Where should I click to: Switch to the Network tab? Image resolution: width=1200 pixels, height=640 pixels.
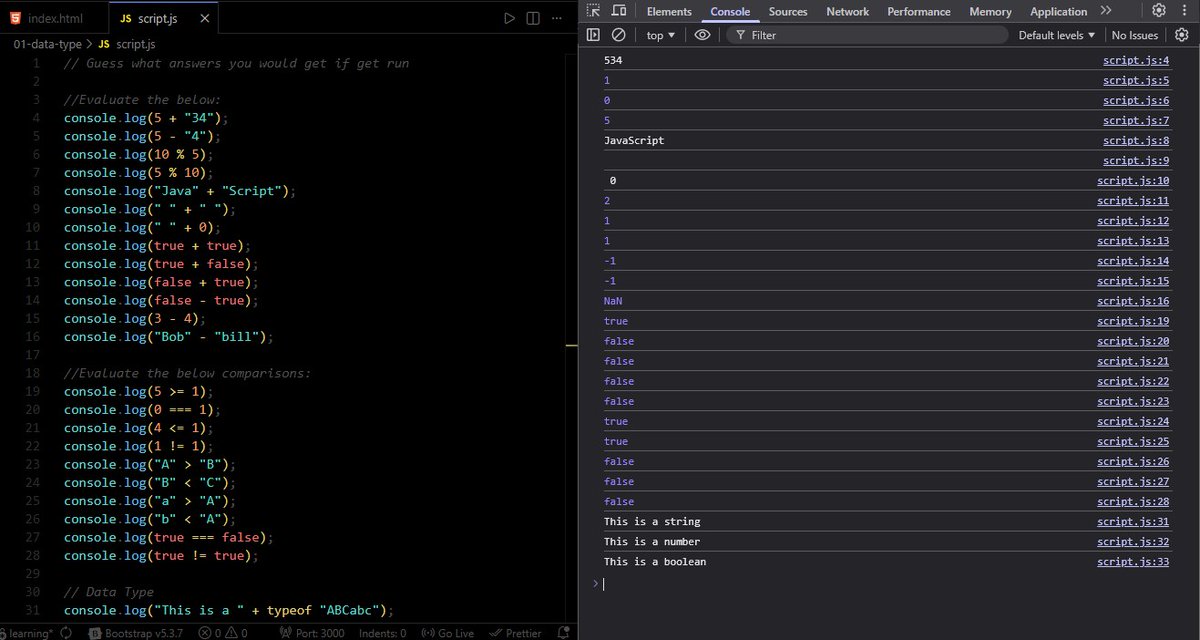(x=847, y=11)
